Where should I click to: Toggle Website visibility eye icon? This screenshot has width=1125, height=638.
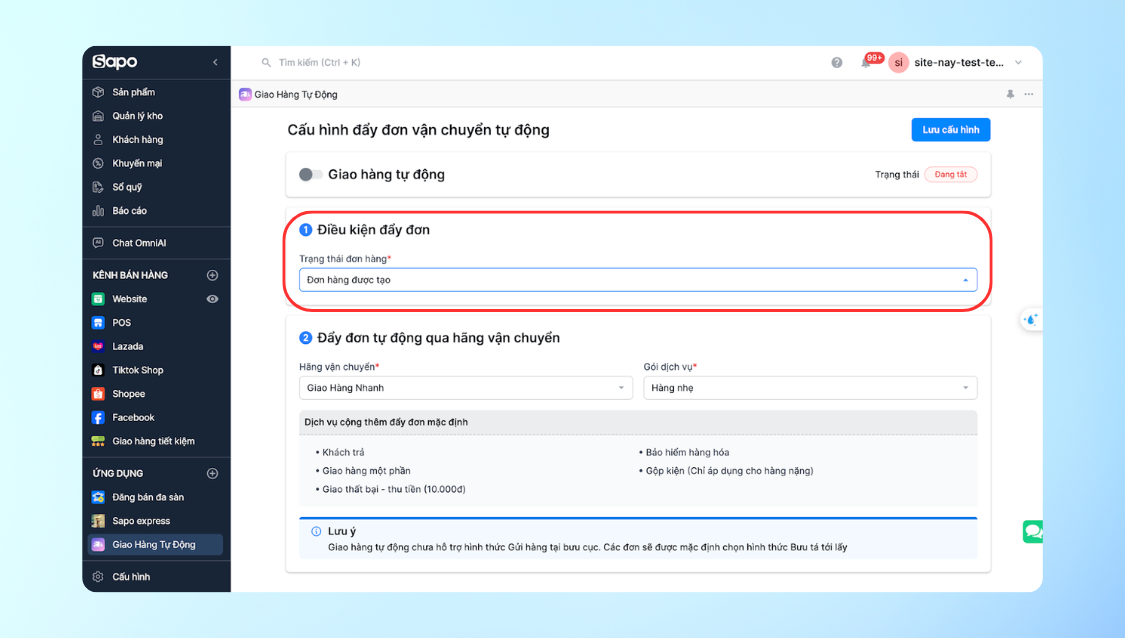212,299
